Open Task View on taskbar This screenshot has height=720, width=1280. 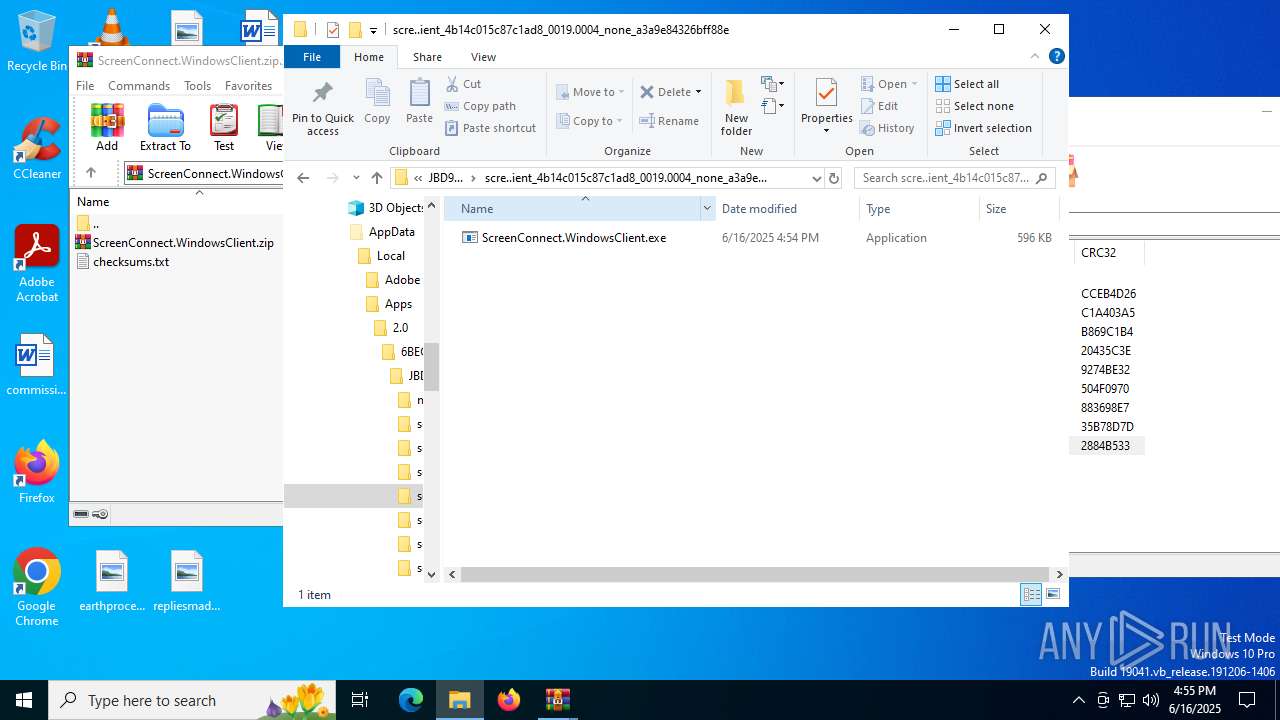pyautogui.click(x=360, y=700)
